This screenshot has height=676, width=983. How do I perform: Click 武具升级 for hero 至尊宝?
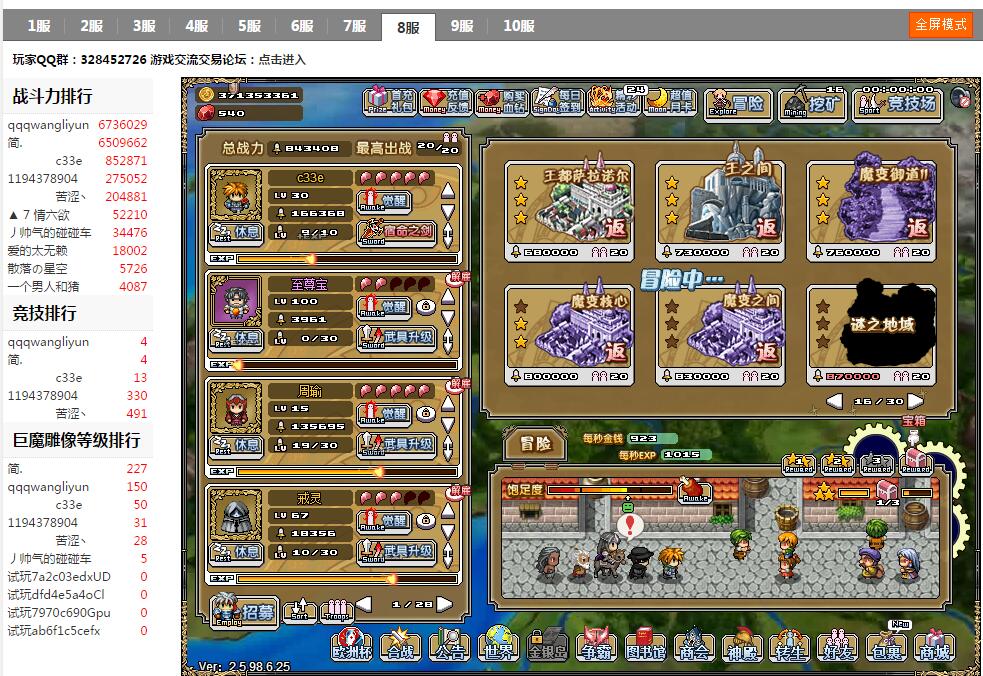point(397,337)
